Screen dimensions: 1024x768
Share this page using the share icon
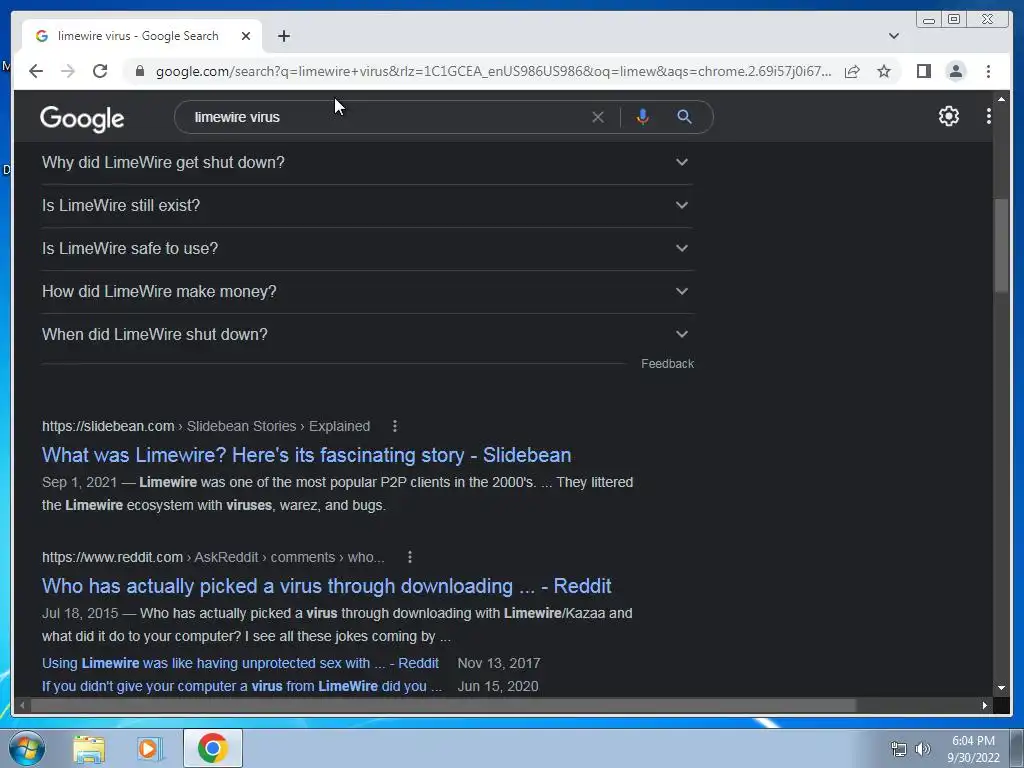[x=852, y=71]
